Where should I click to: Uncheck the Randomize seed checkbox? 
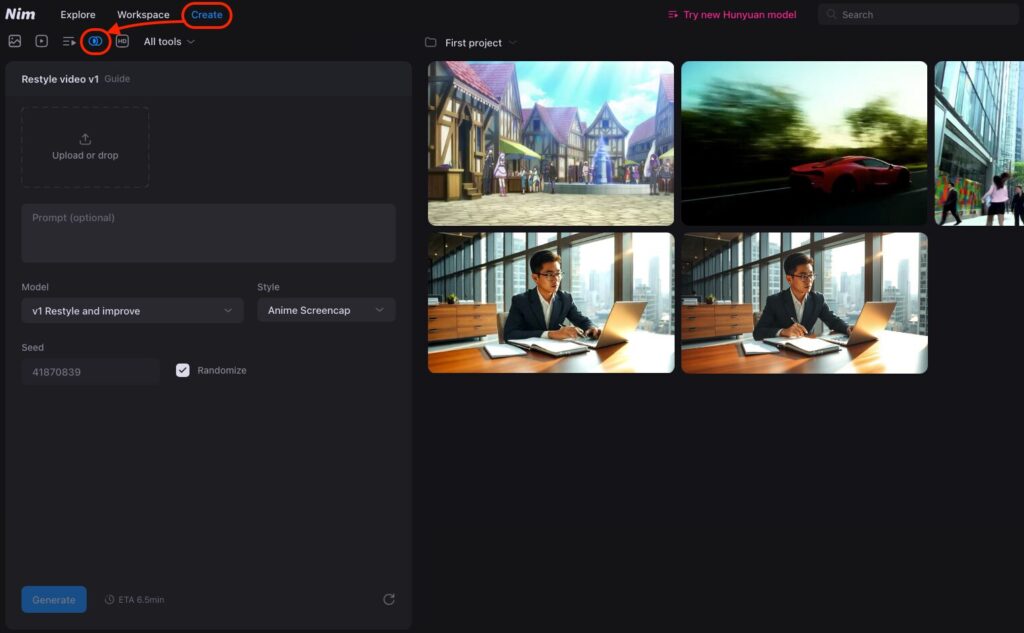click(x=183, y=370)
